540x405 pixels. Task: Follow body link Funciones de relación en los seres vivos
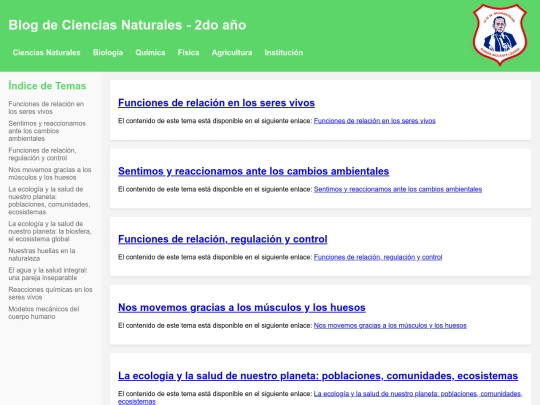[374, 121]
